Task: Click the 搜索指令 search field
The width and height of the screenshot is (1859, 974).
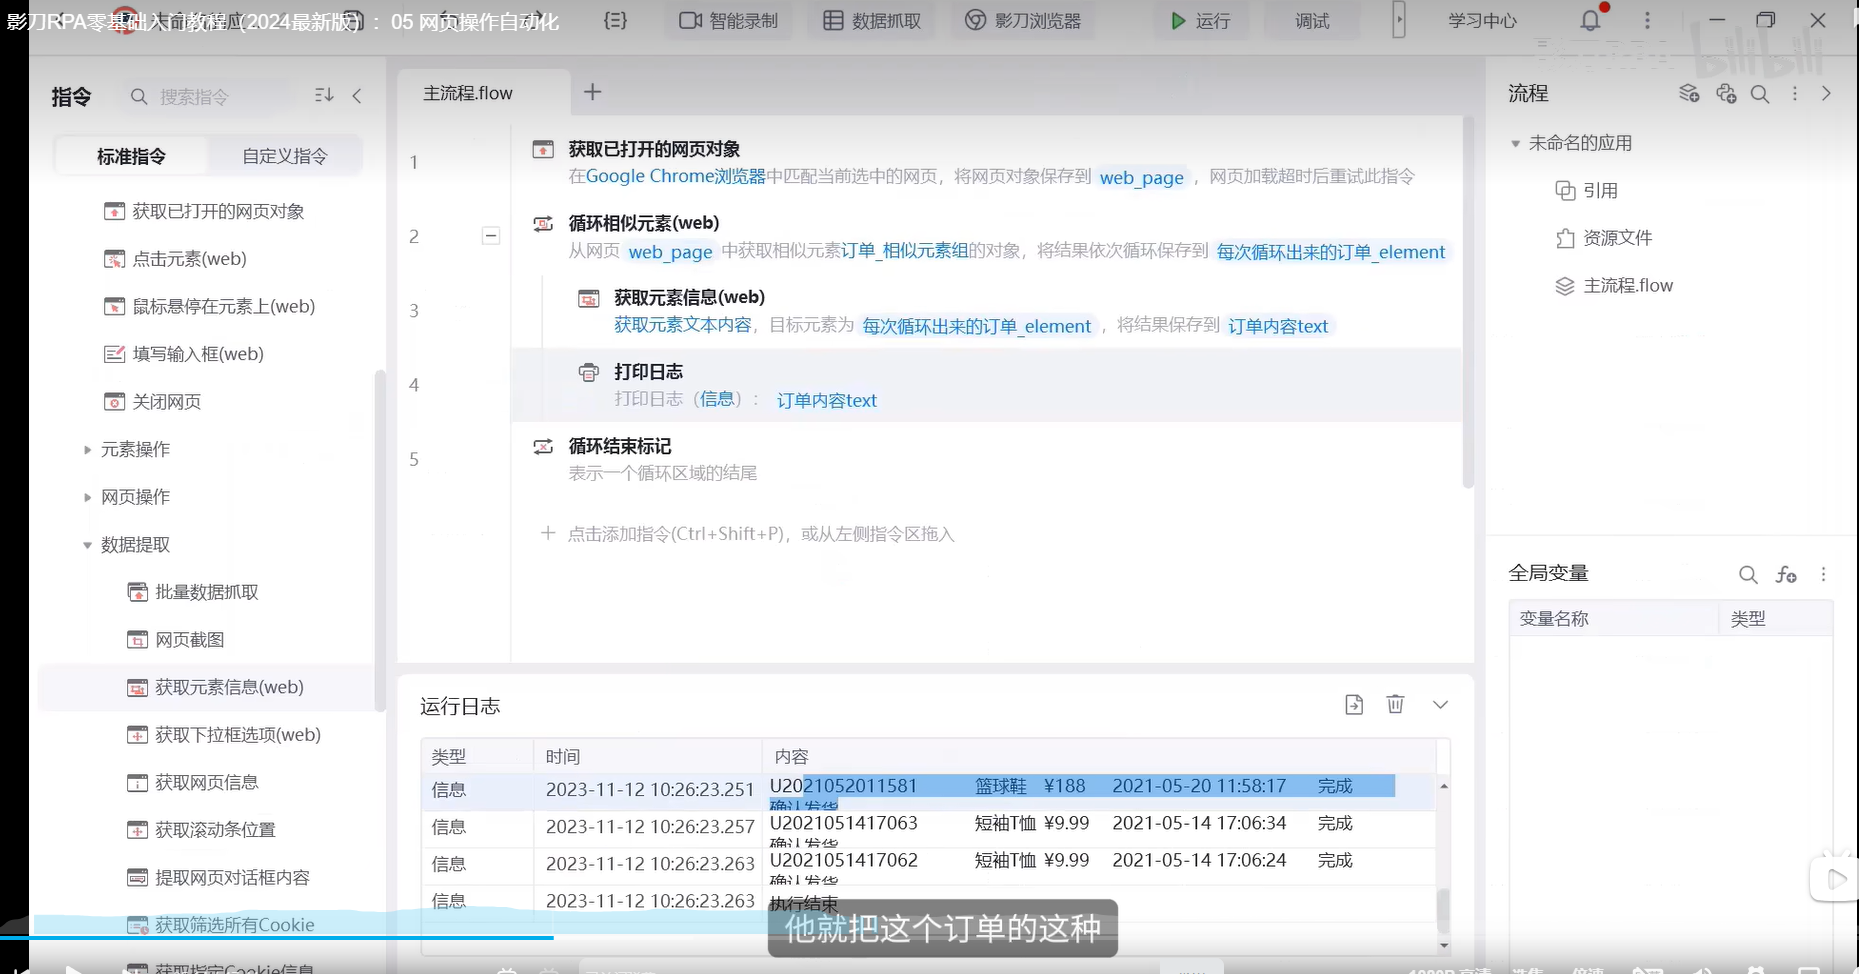Action: point(210,97)
